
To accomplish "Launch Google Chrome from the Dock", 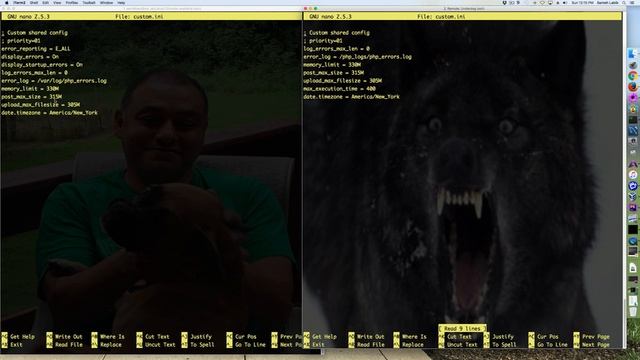I will tap(633, 76).
